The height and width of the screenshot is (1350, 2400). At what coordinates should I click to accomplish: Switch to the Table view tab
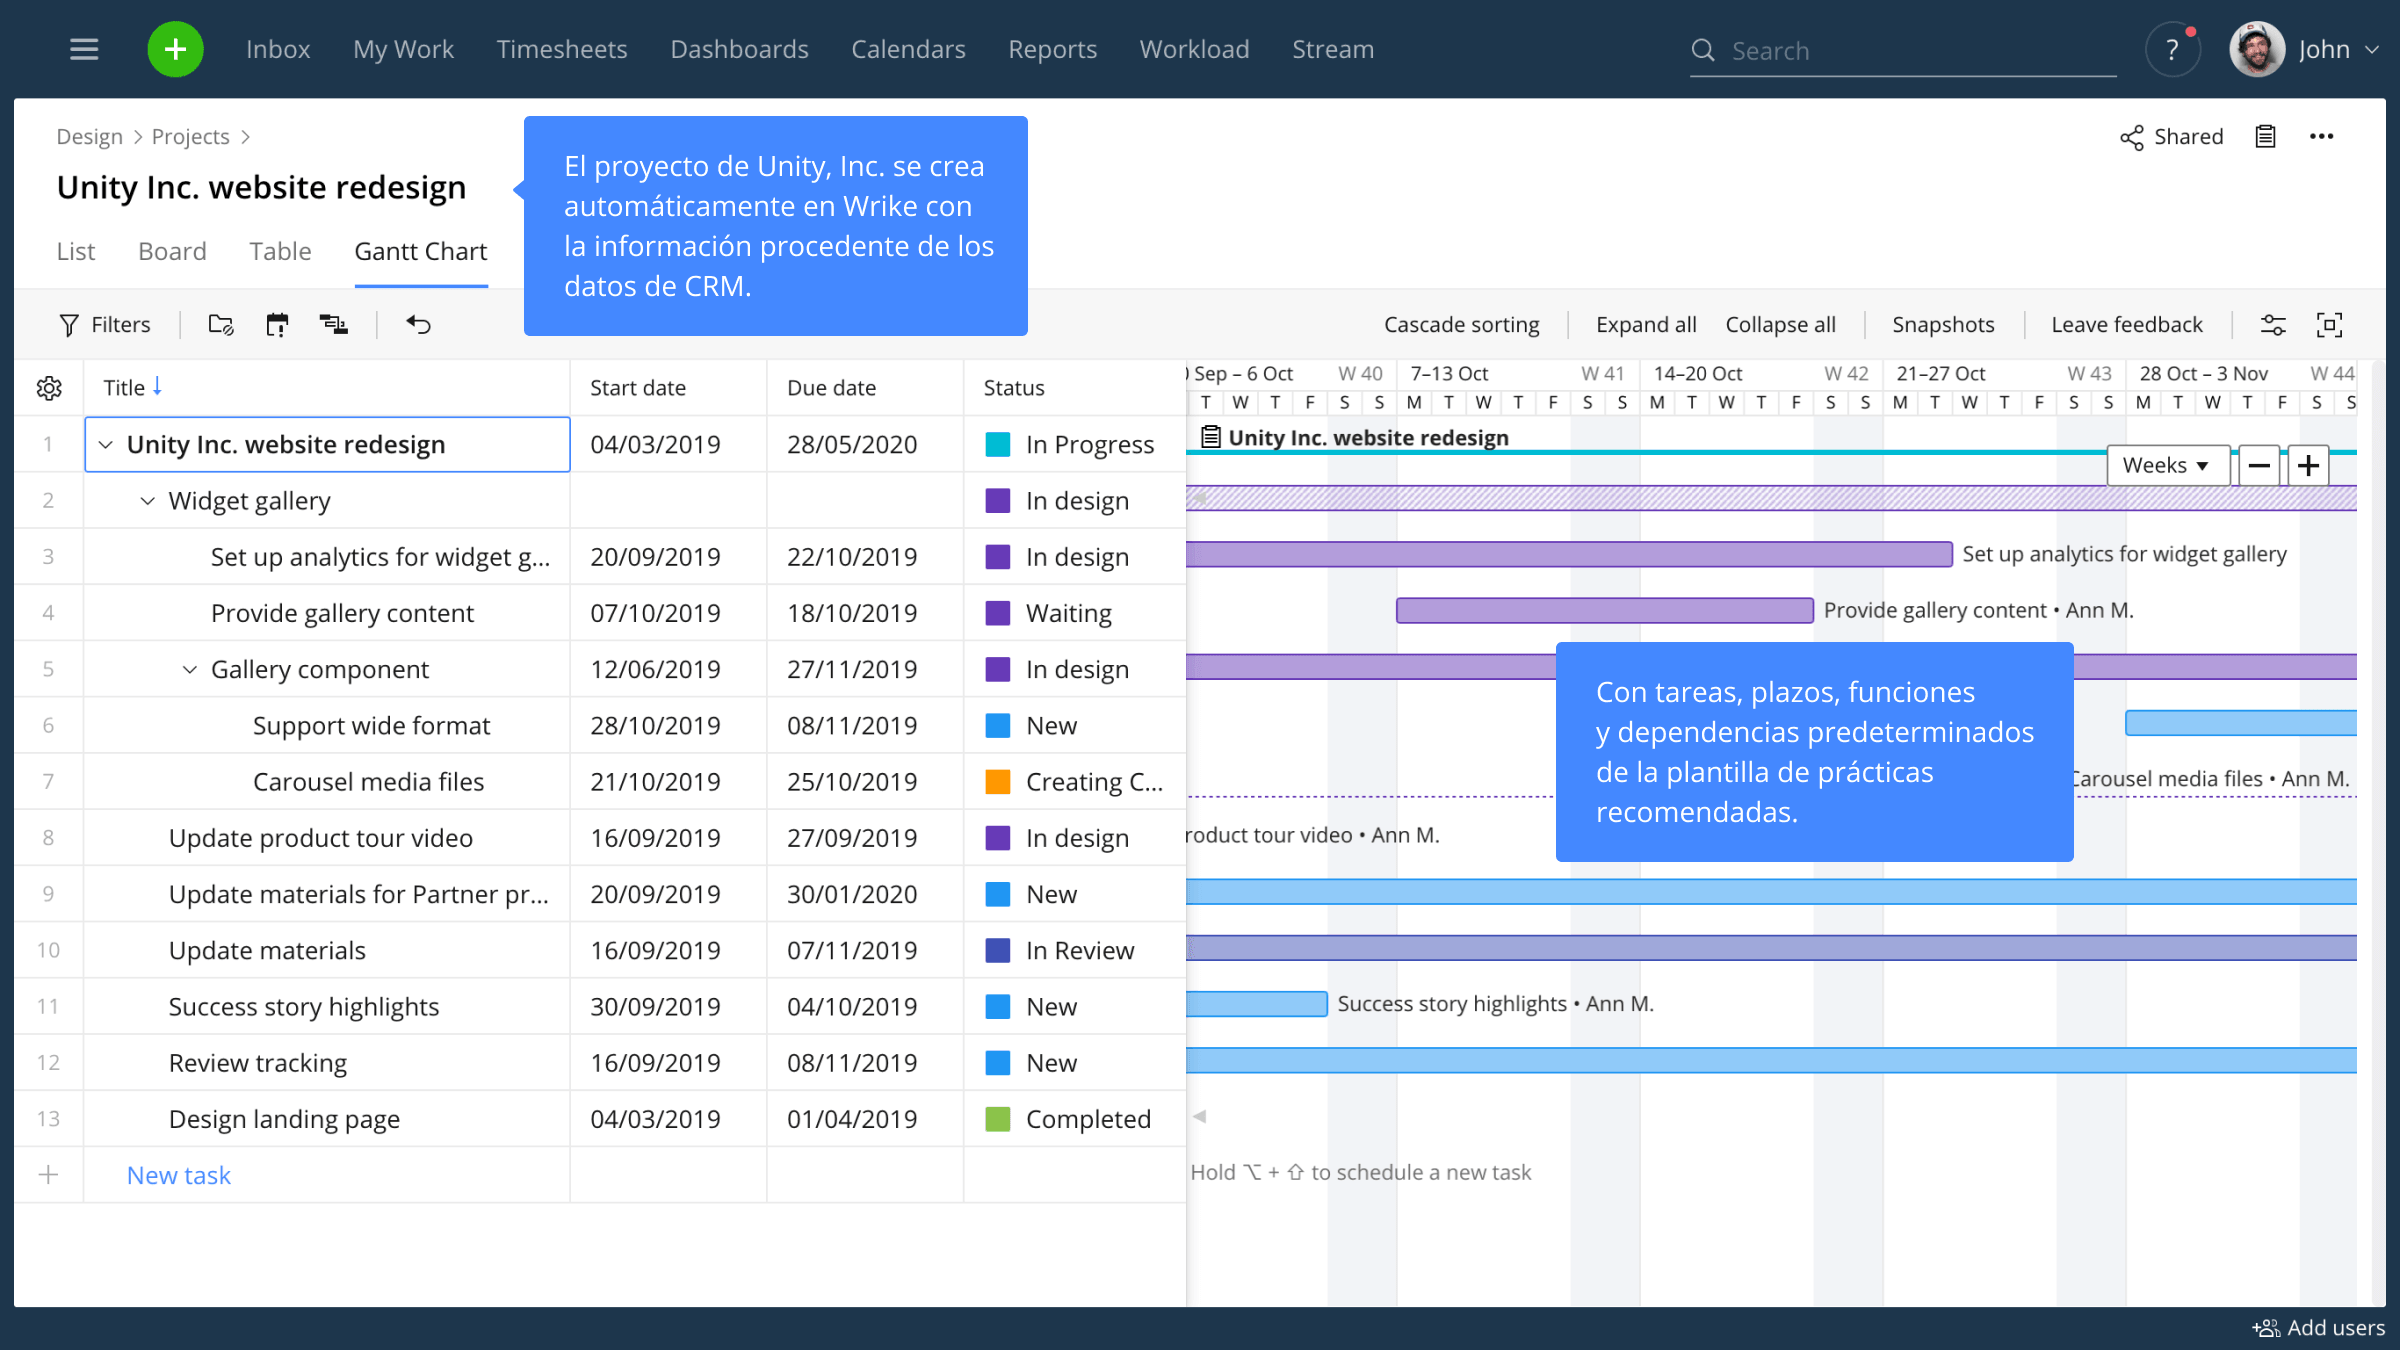(x=280, y=251)
